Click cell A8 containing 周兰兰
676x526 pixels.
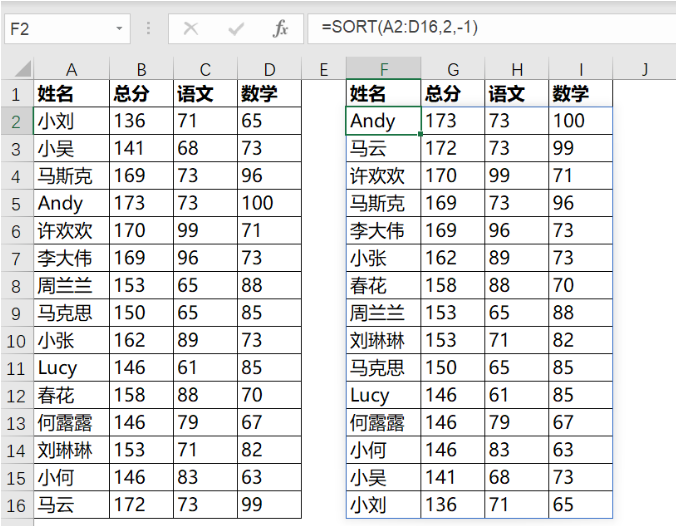tap(72, 285)
